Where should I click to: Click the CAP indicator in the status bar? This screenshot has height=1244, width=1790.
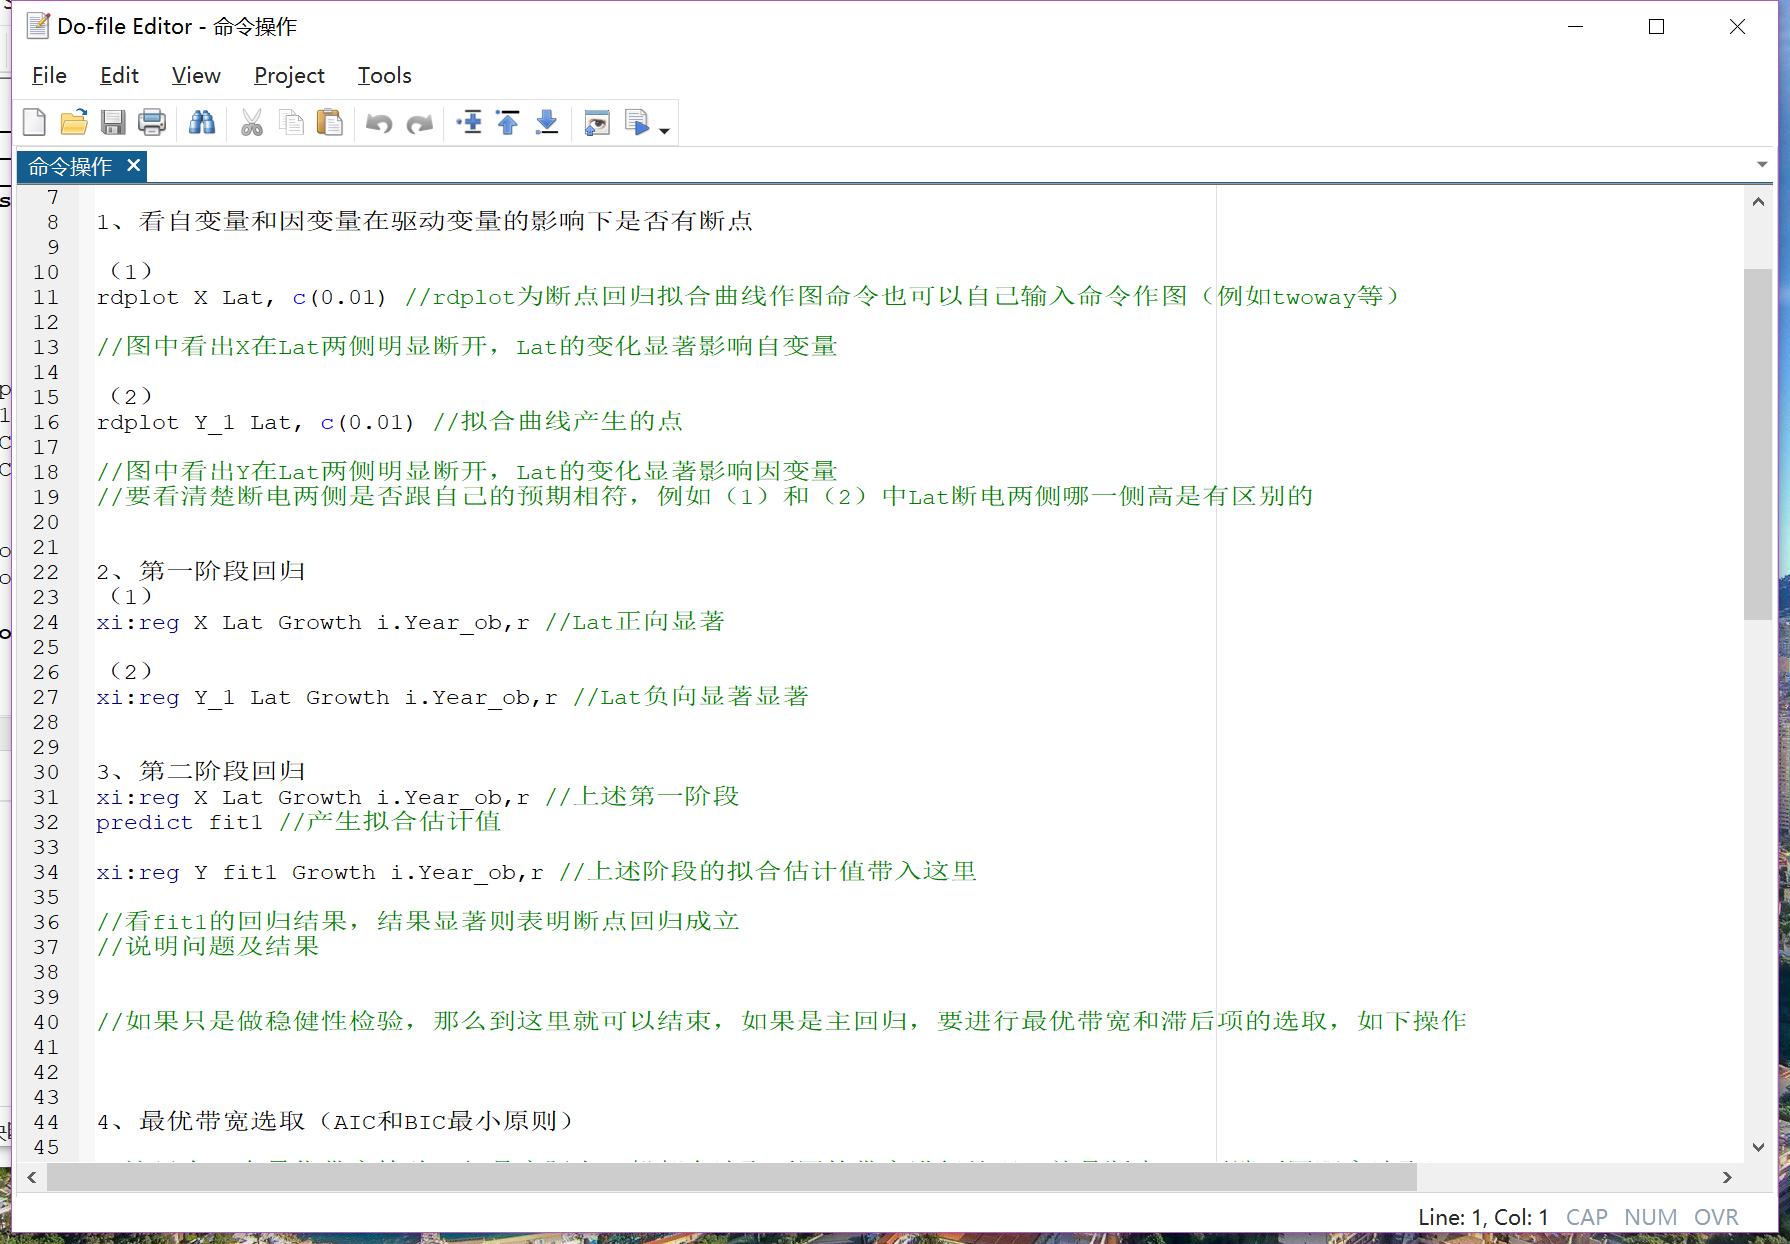[x=1587, y=1217]
